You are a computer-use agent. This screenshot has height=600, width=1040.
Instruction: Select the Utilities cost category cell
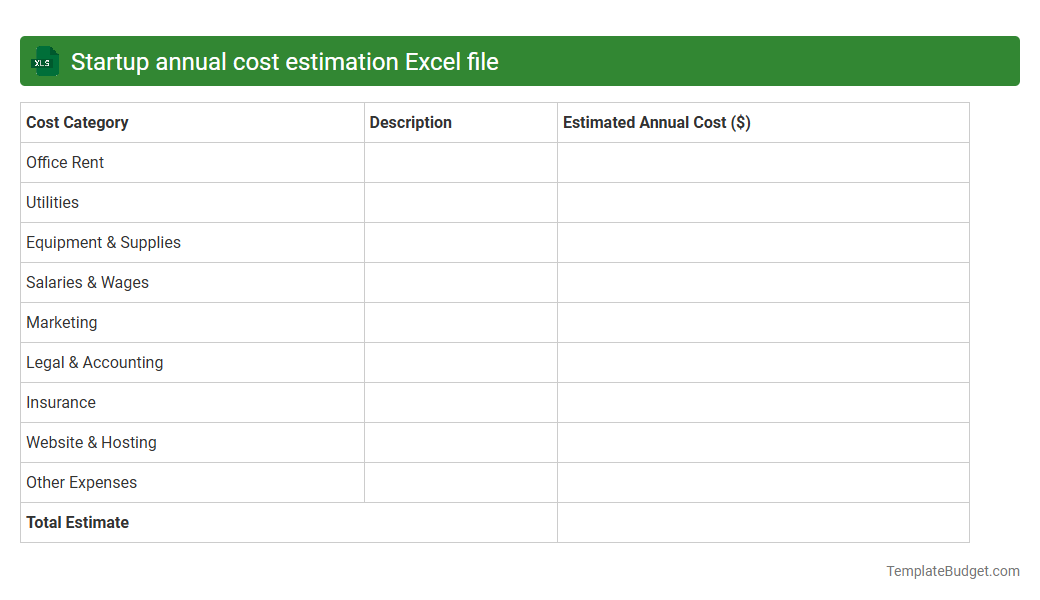coord(52,202)
